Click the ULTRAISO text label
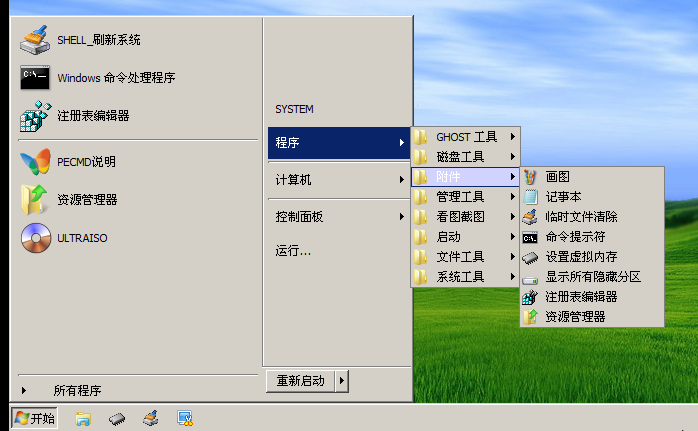The height and width of the screenshot is (431, 698). coord(82,238)
